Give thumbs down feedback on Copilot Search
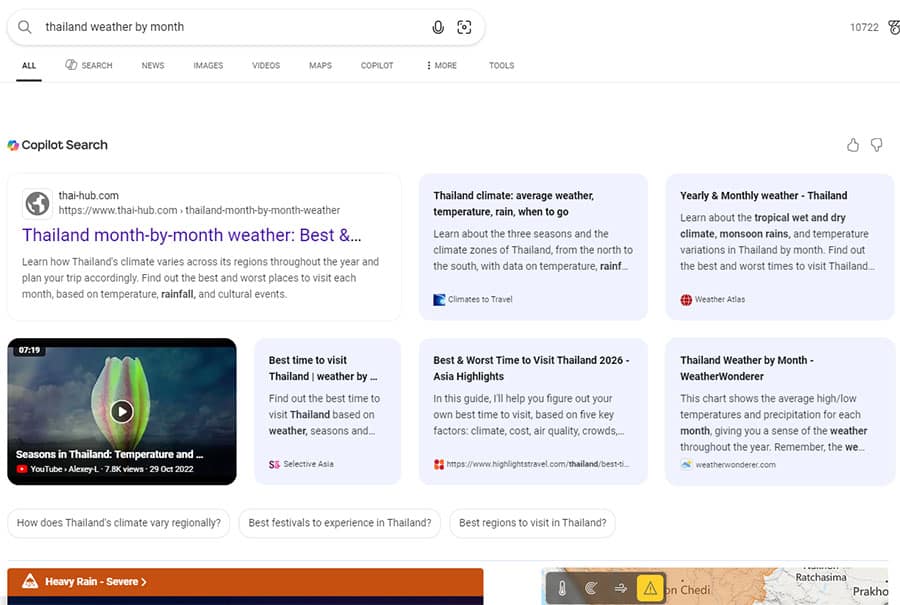900x605 pixels. 877,145
